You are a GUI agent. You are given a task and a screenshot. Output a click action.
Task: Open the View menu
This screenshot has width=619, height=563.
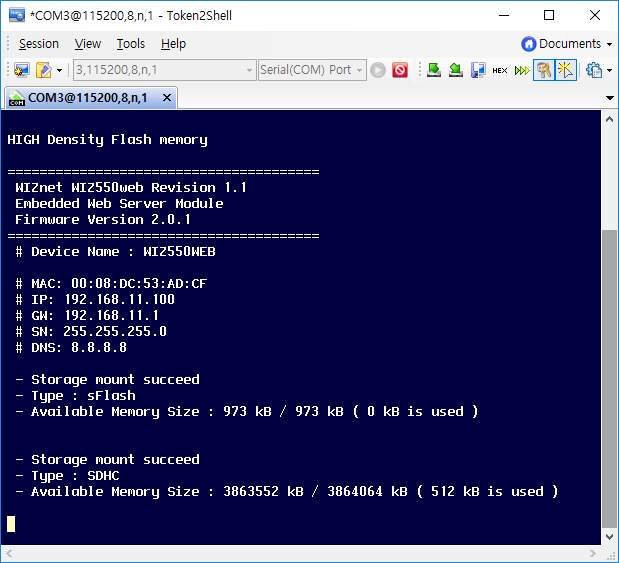point(88,44)
